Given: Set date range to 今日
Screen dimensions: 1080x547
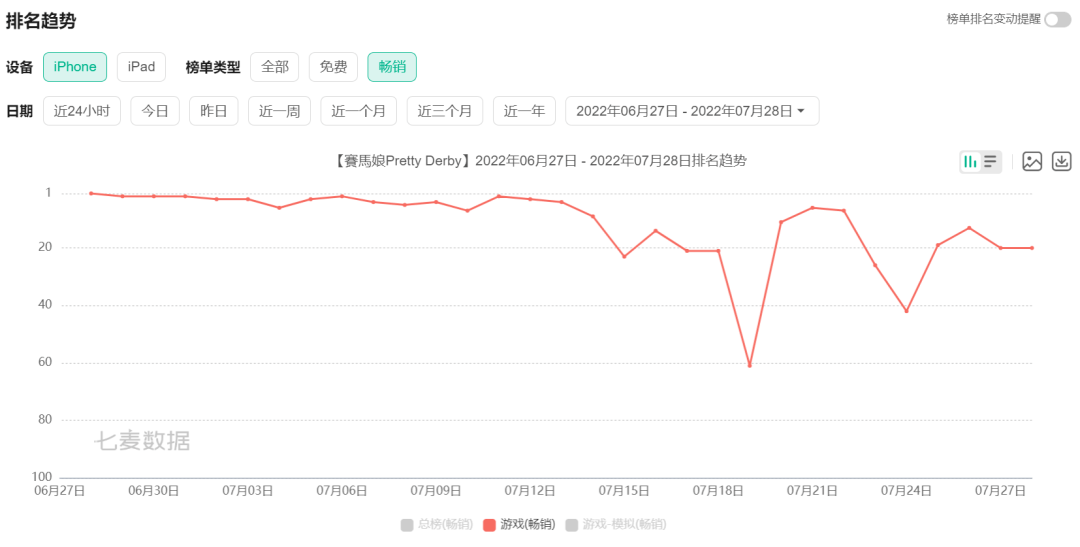Looking at the screenshot, I should (155, 111).
